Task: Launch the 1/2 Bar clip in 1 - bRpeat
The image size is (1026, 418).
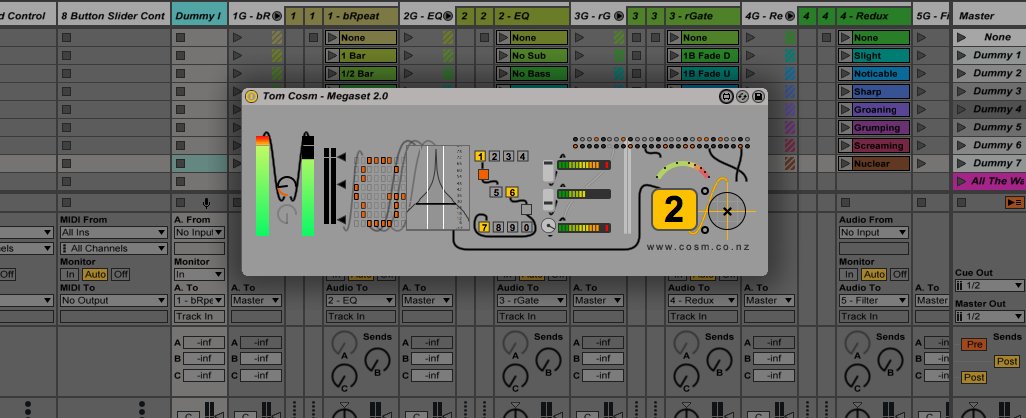Action: click(x=332, y=74)
